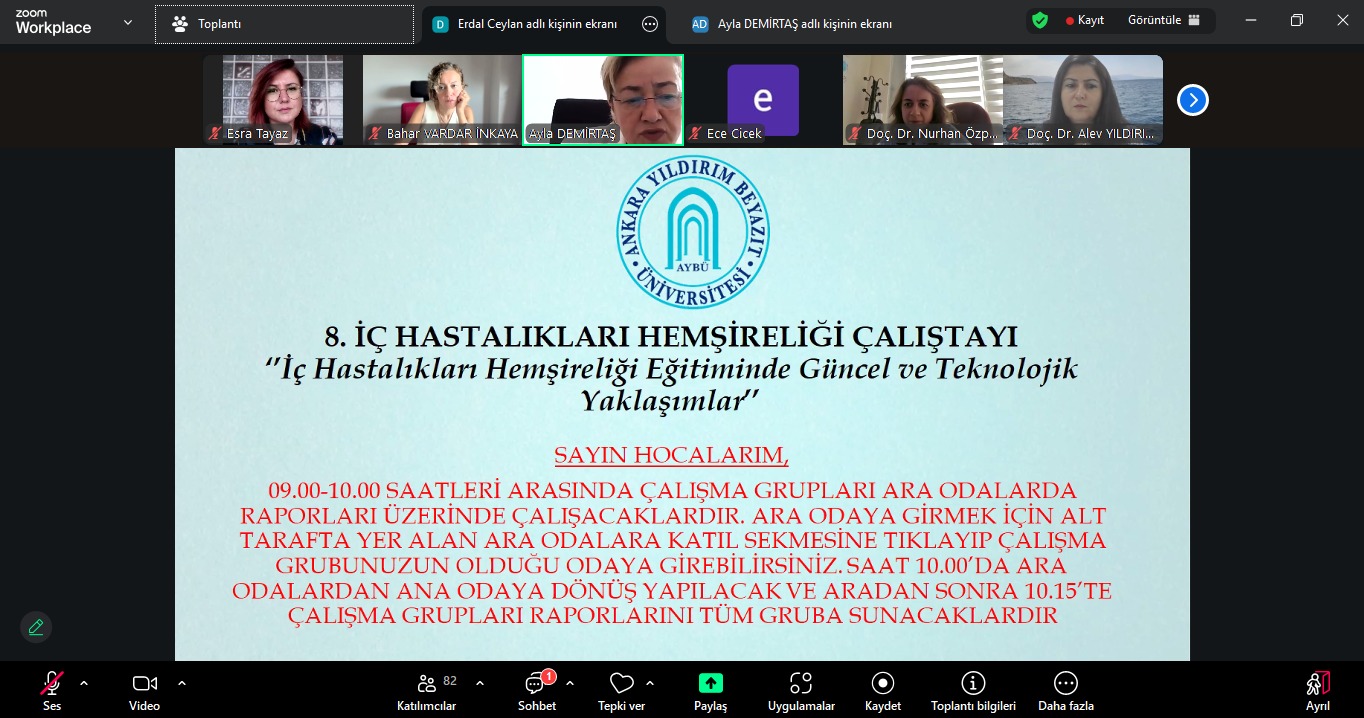The height and width of the screenshot is (718, 1364).
Task: Expand audio options arrow beside Ses
Action: tap(84, 683)
